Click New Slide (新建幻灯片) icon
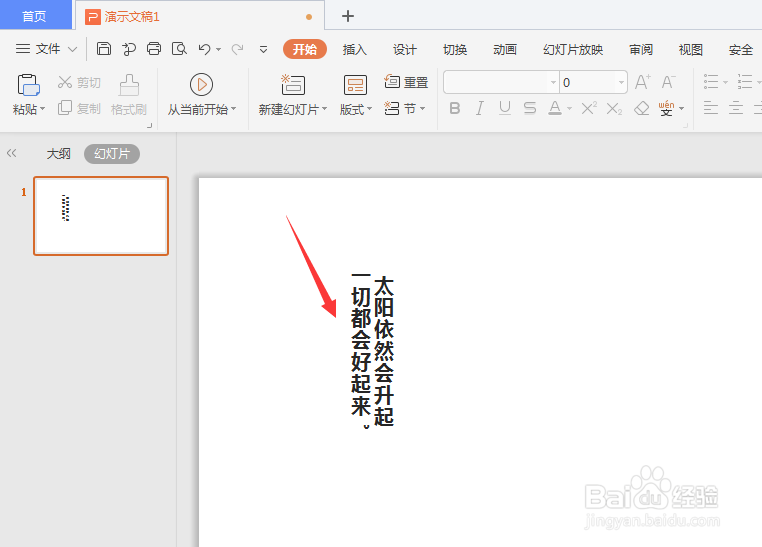 click(293, 85)
